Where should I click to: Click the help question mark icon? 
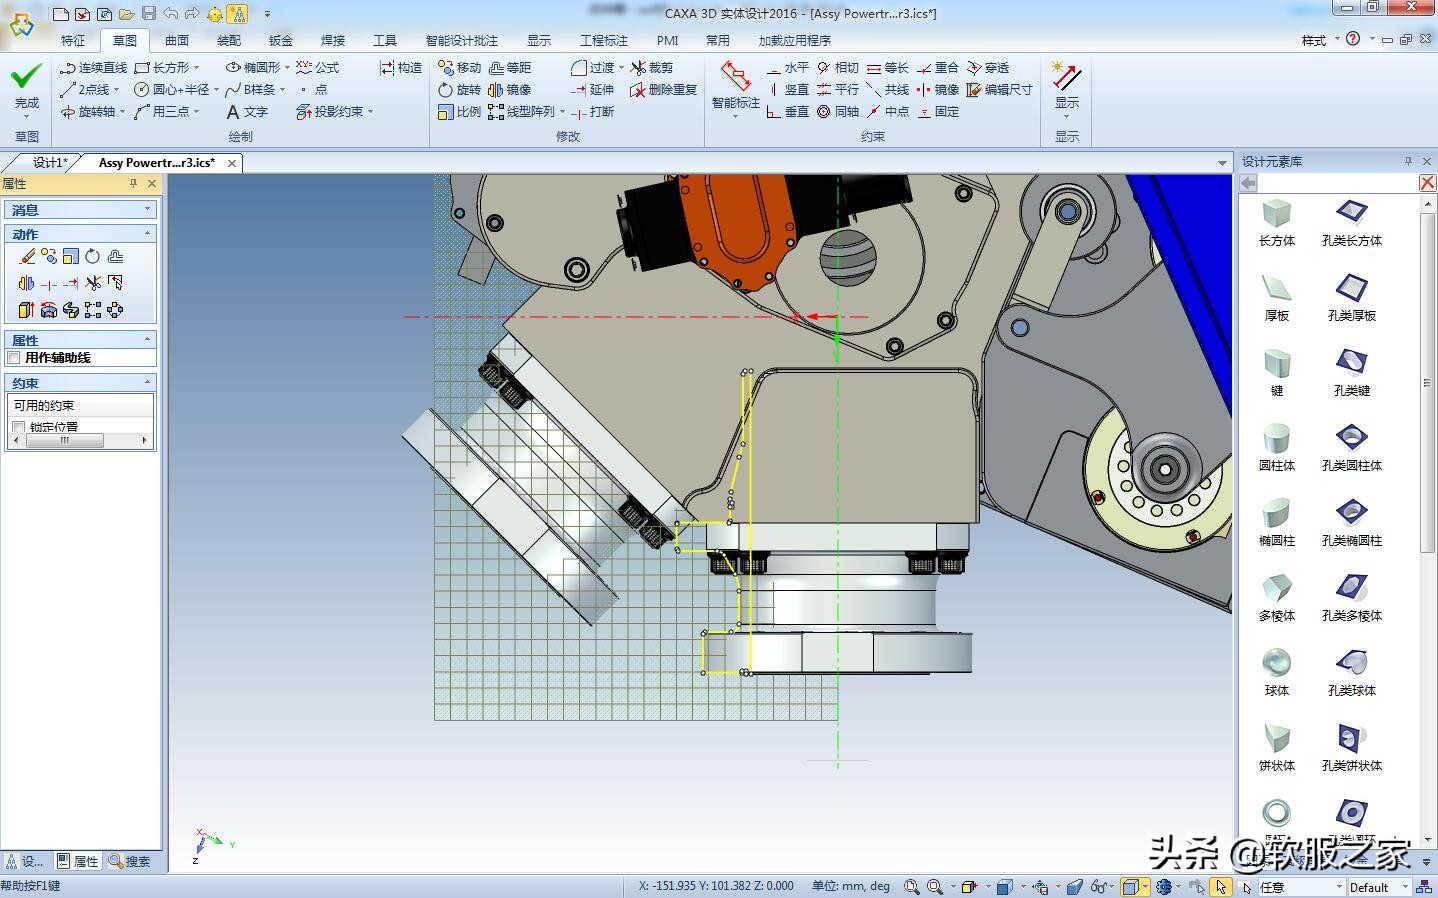pyautogui.click(x=1353, y=39)
